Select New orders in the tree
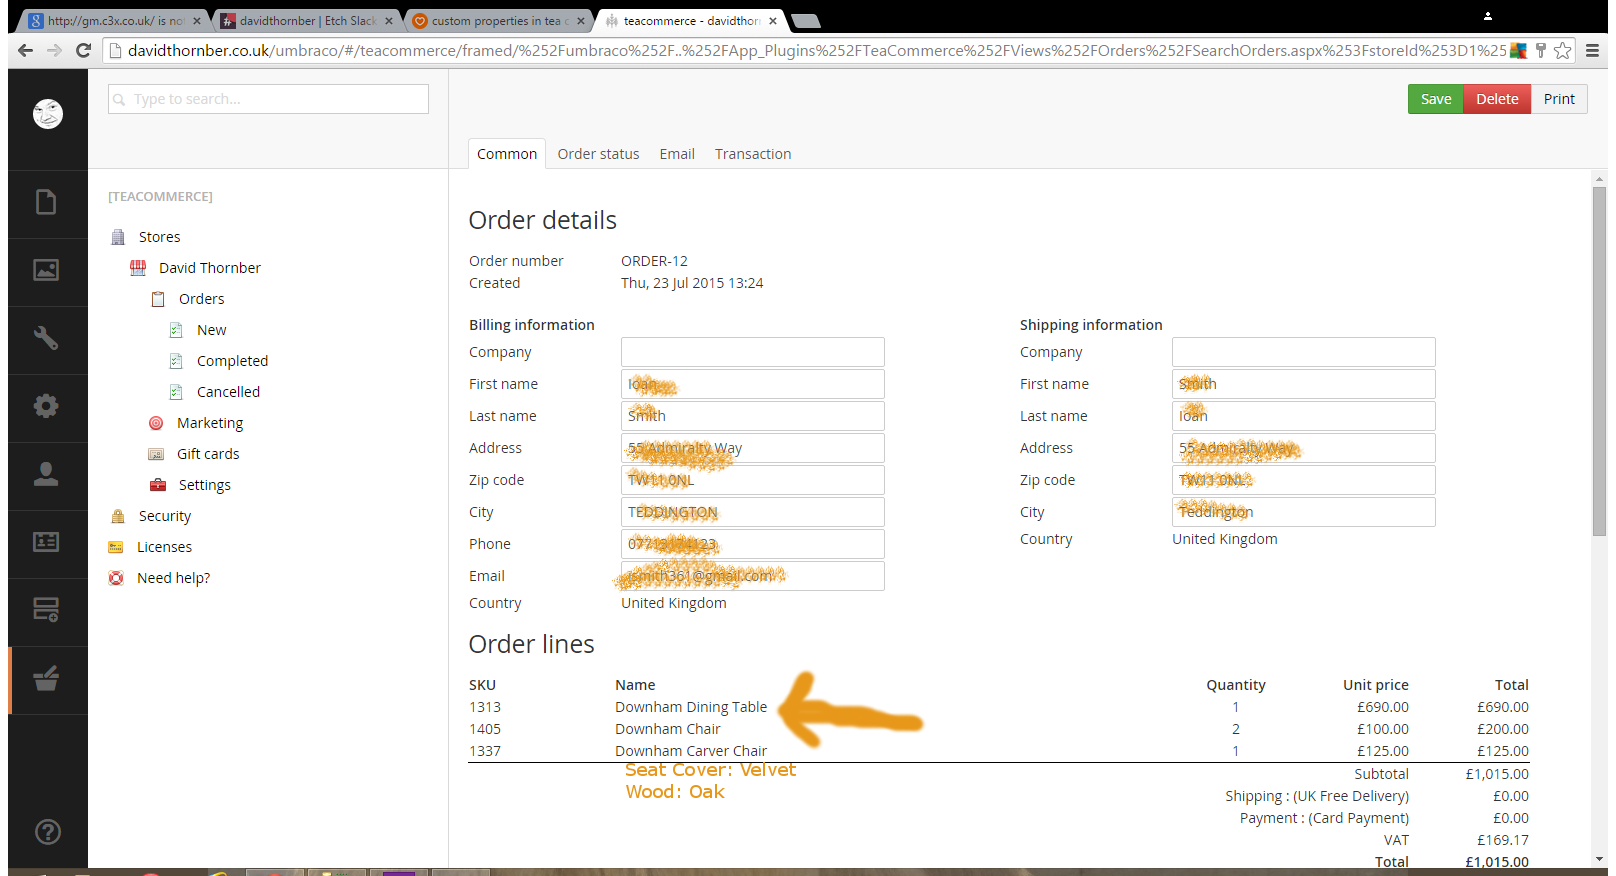This screenshot has height=876, width=1616. click(212, 330)
